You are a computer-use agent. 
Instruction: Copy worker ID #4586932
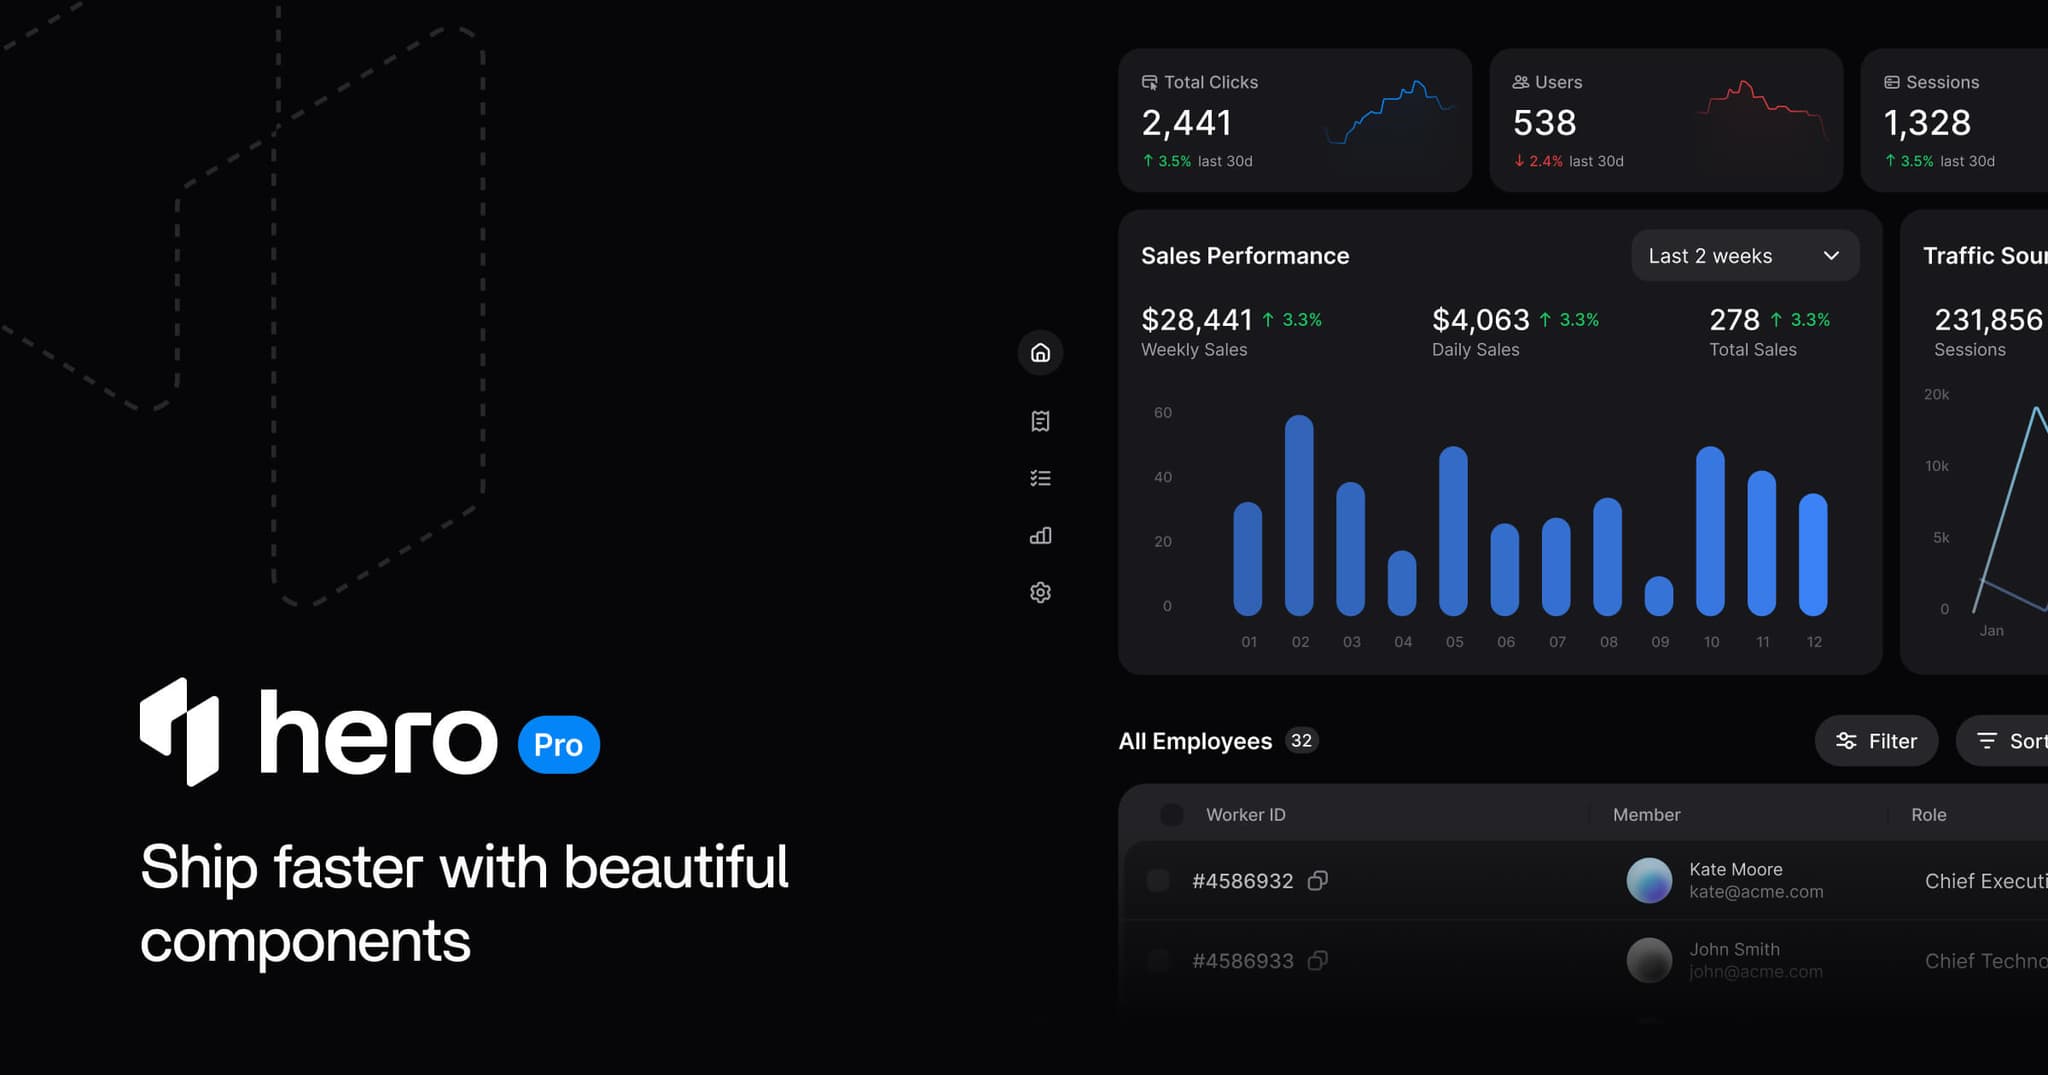point(1318,880)
